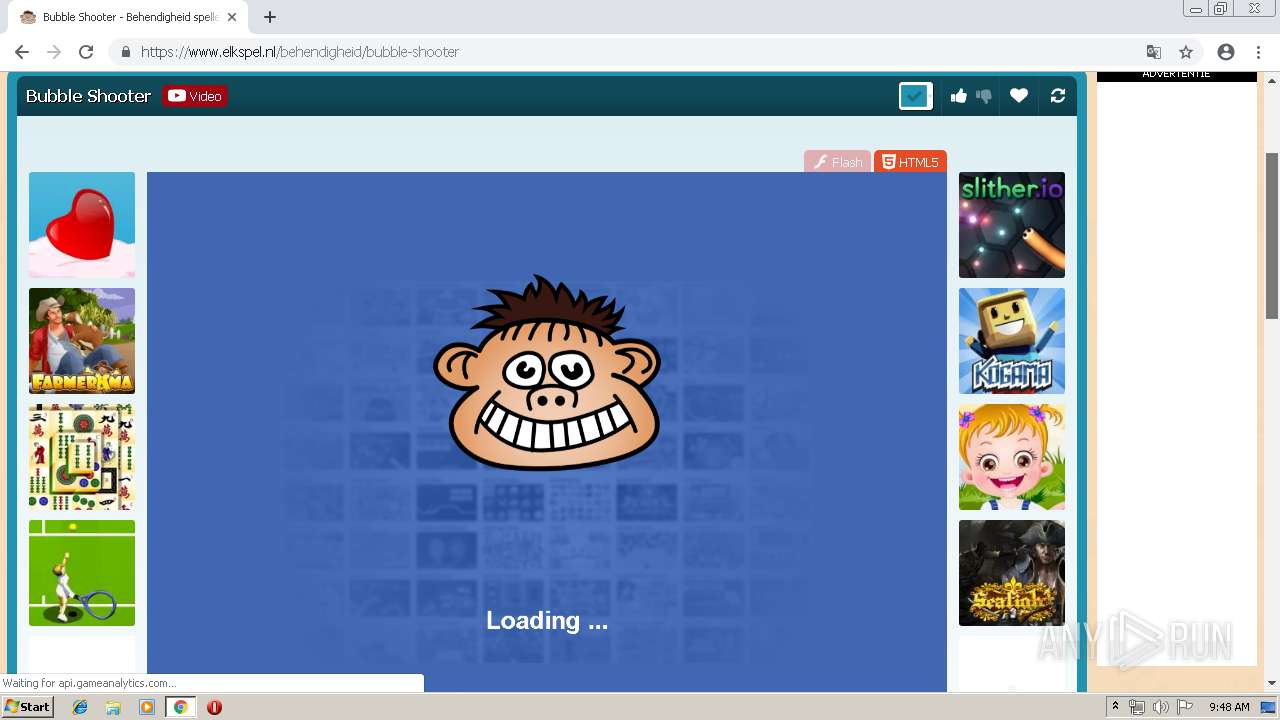1280x720 pixels.
Task: Open the Mahjong game thumbnail
Action: point(82,457)
